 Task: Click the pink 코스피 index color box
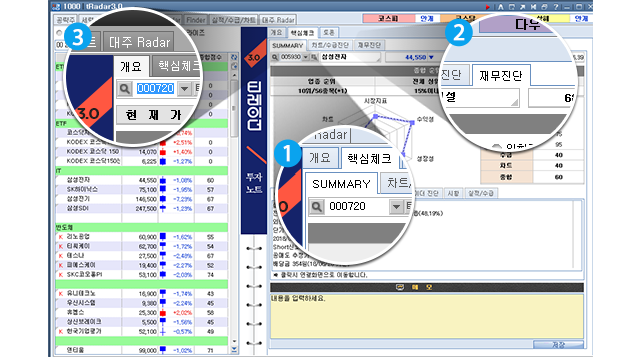pos(388,18)
